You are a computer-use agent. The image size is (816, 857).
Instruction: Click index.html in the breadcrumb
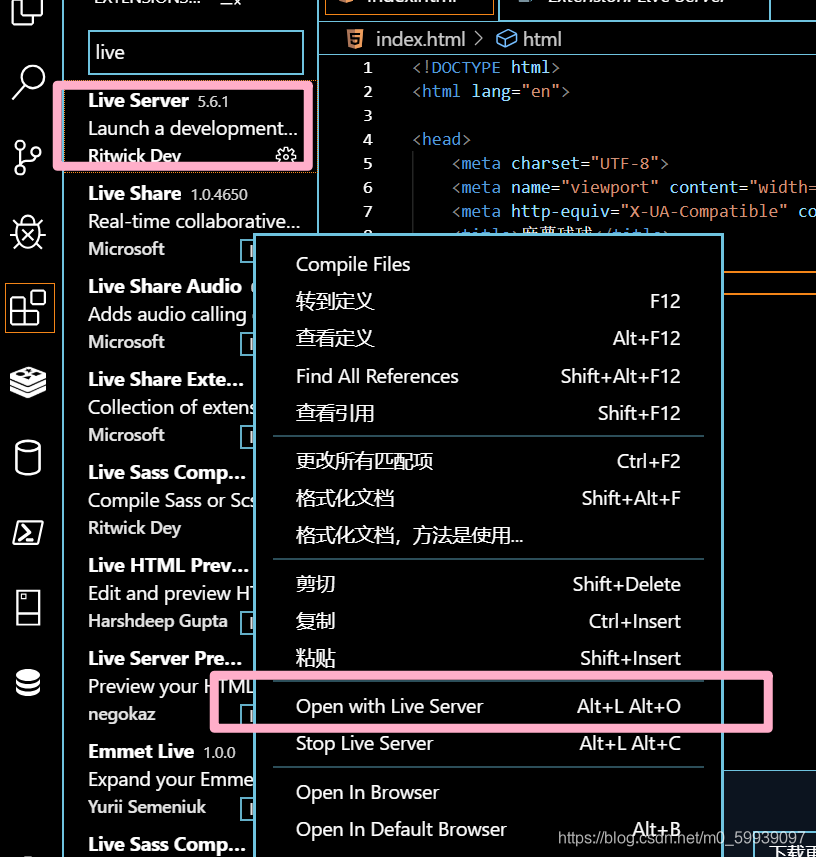coord(420,39)
